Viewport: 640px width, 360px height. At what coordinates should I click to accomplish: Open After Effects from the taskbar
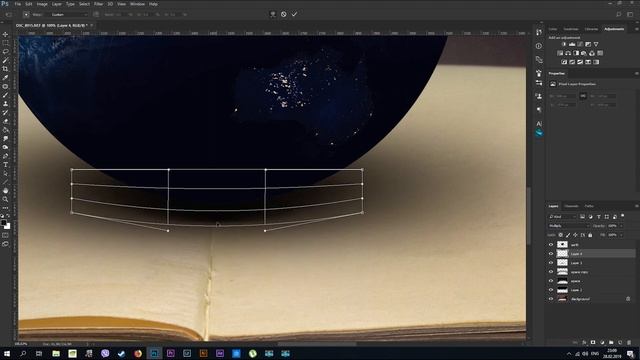(x=220, y=353)
